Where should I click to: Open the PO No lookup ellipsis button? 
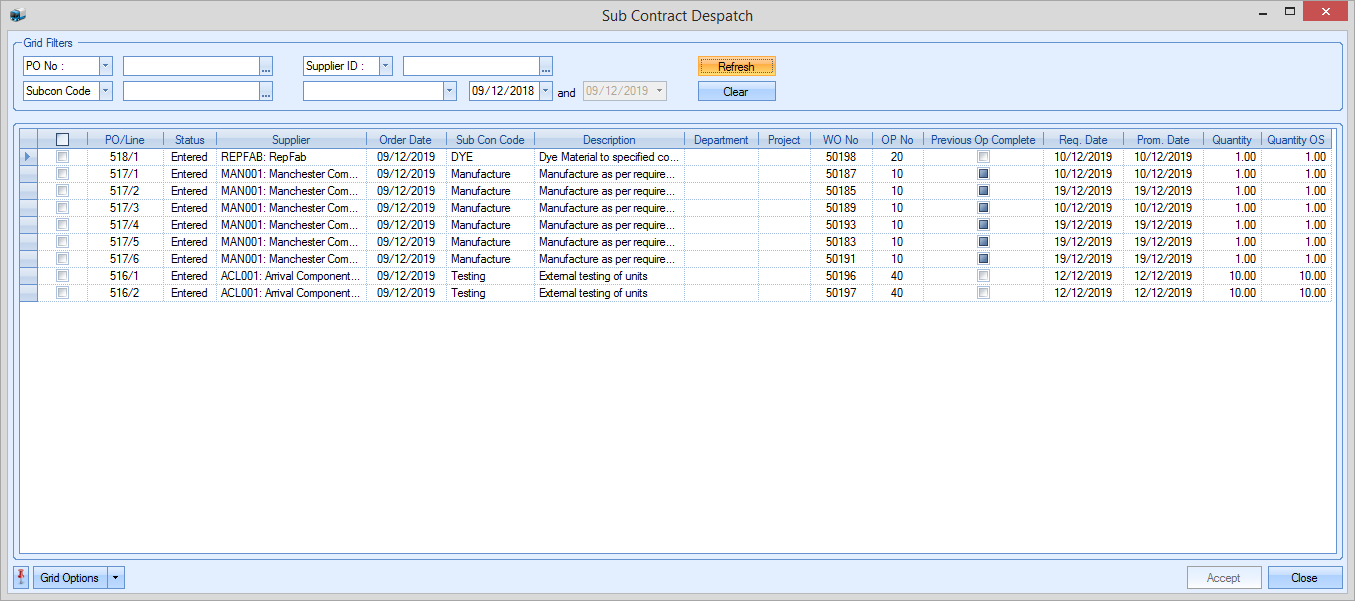(266, 67)
